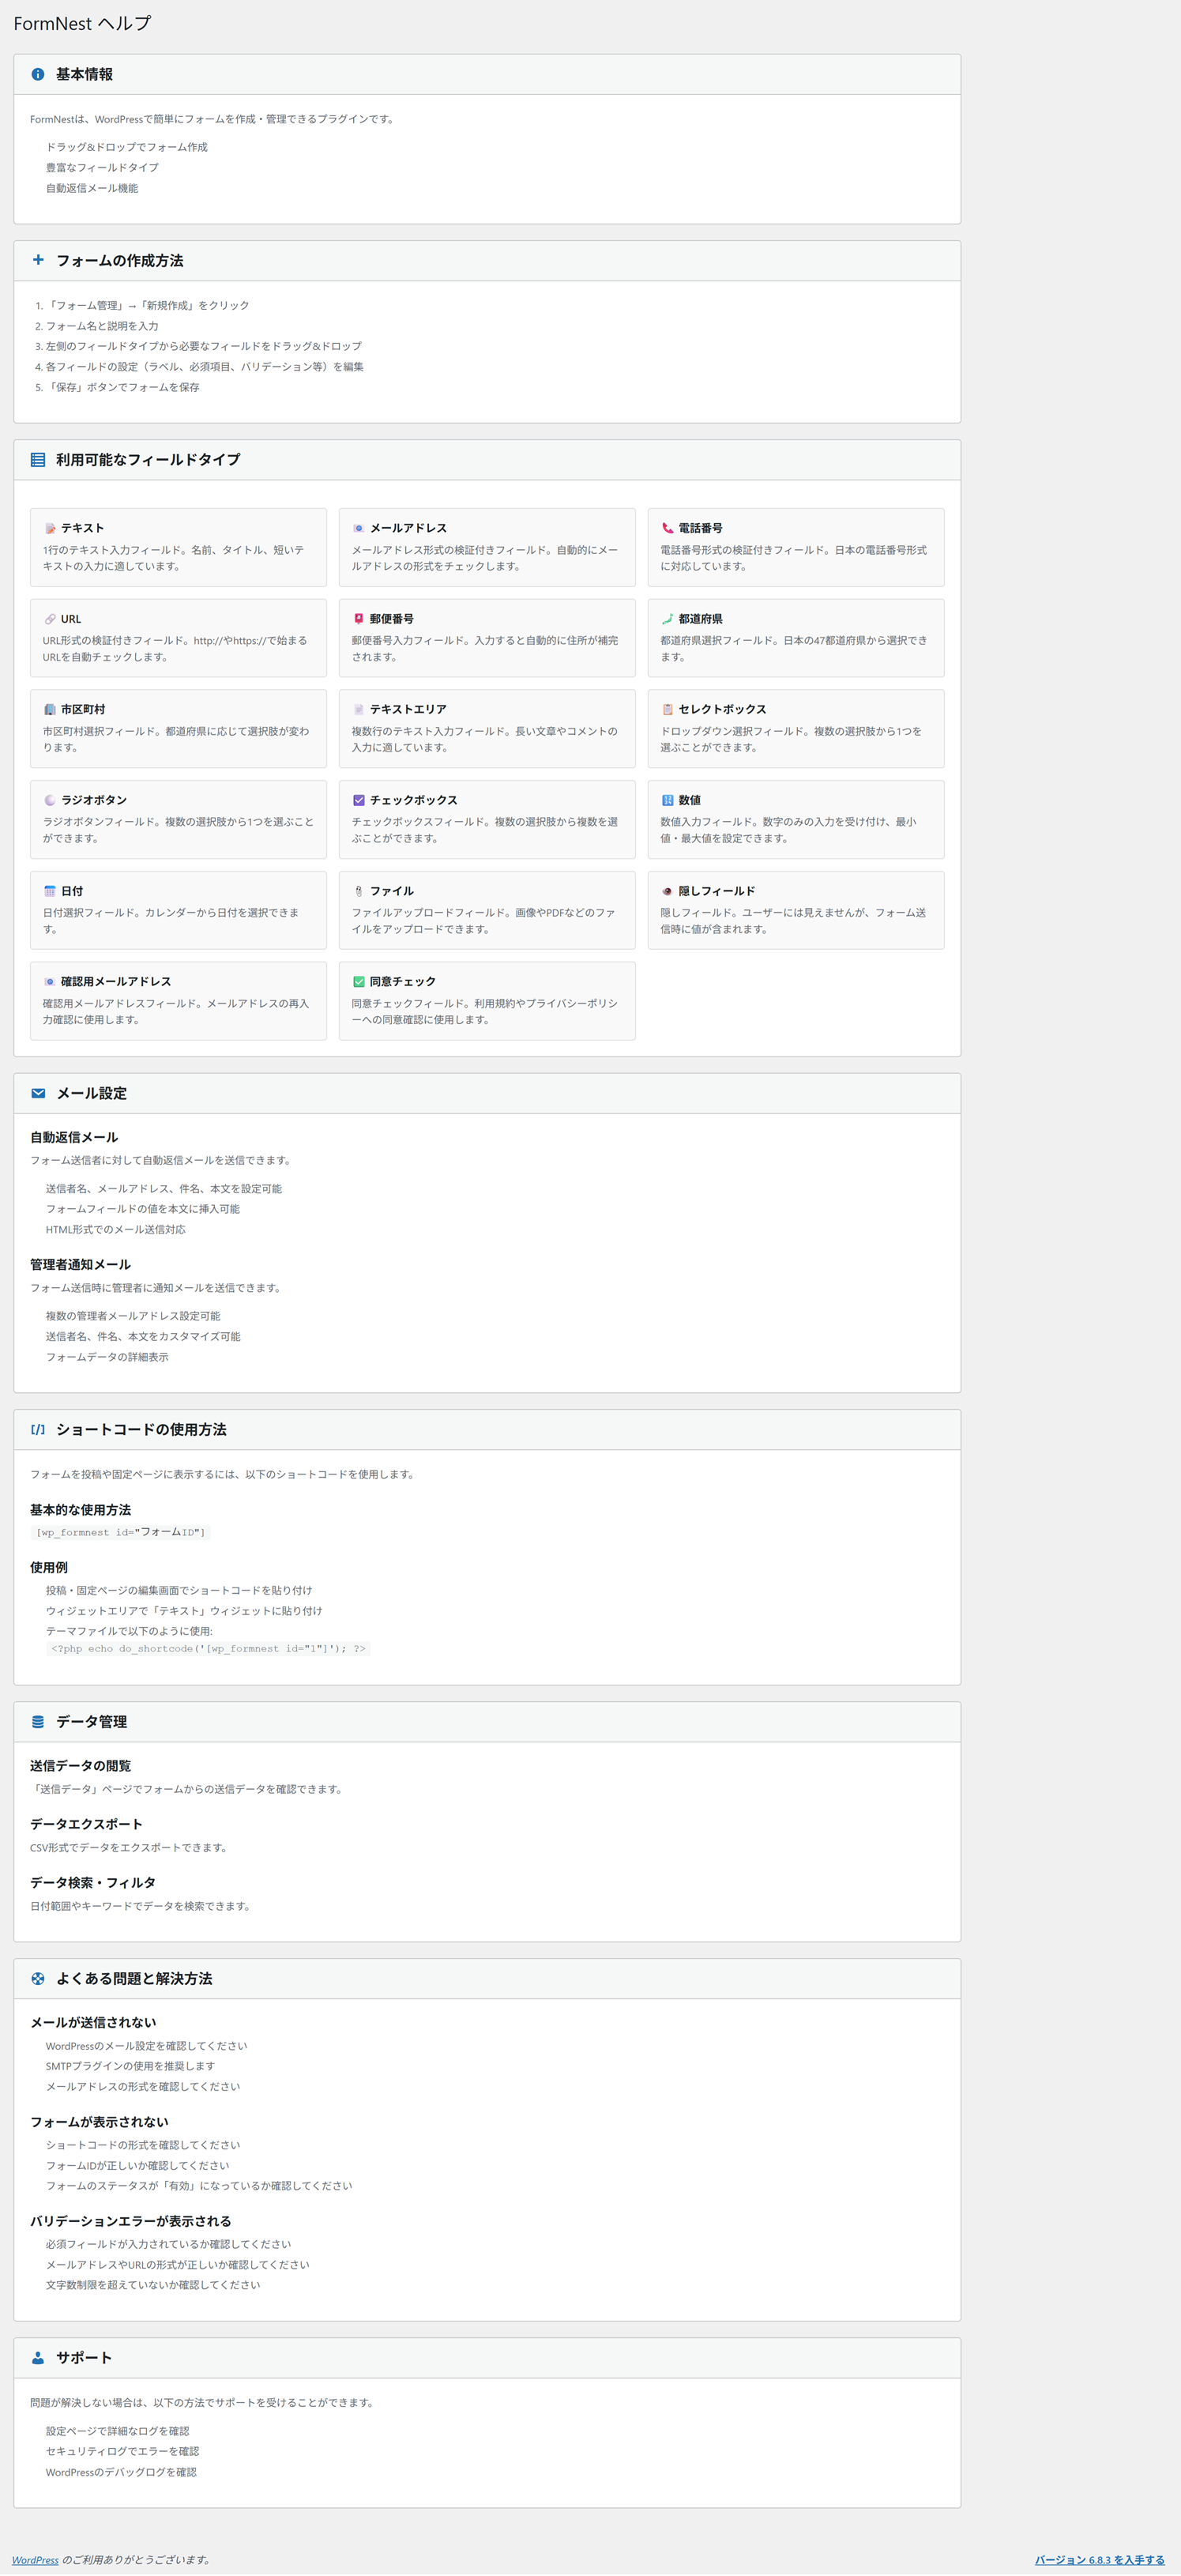Click the テキスト field type icon

[50, 528]
